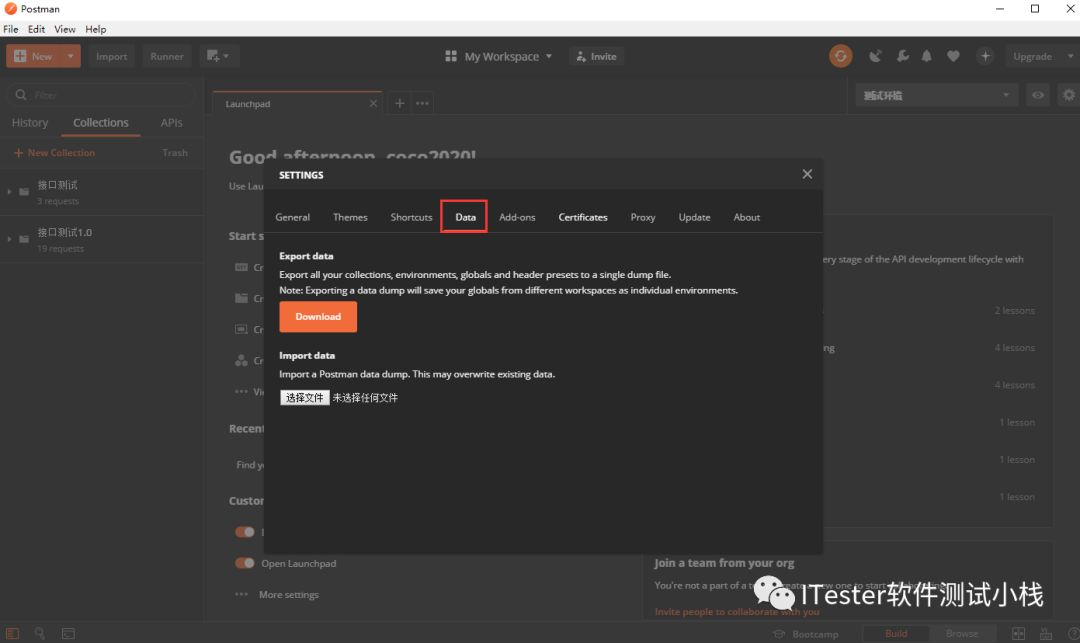Add a new request tab with plus

(x=399, y=103)
